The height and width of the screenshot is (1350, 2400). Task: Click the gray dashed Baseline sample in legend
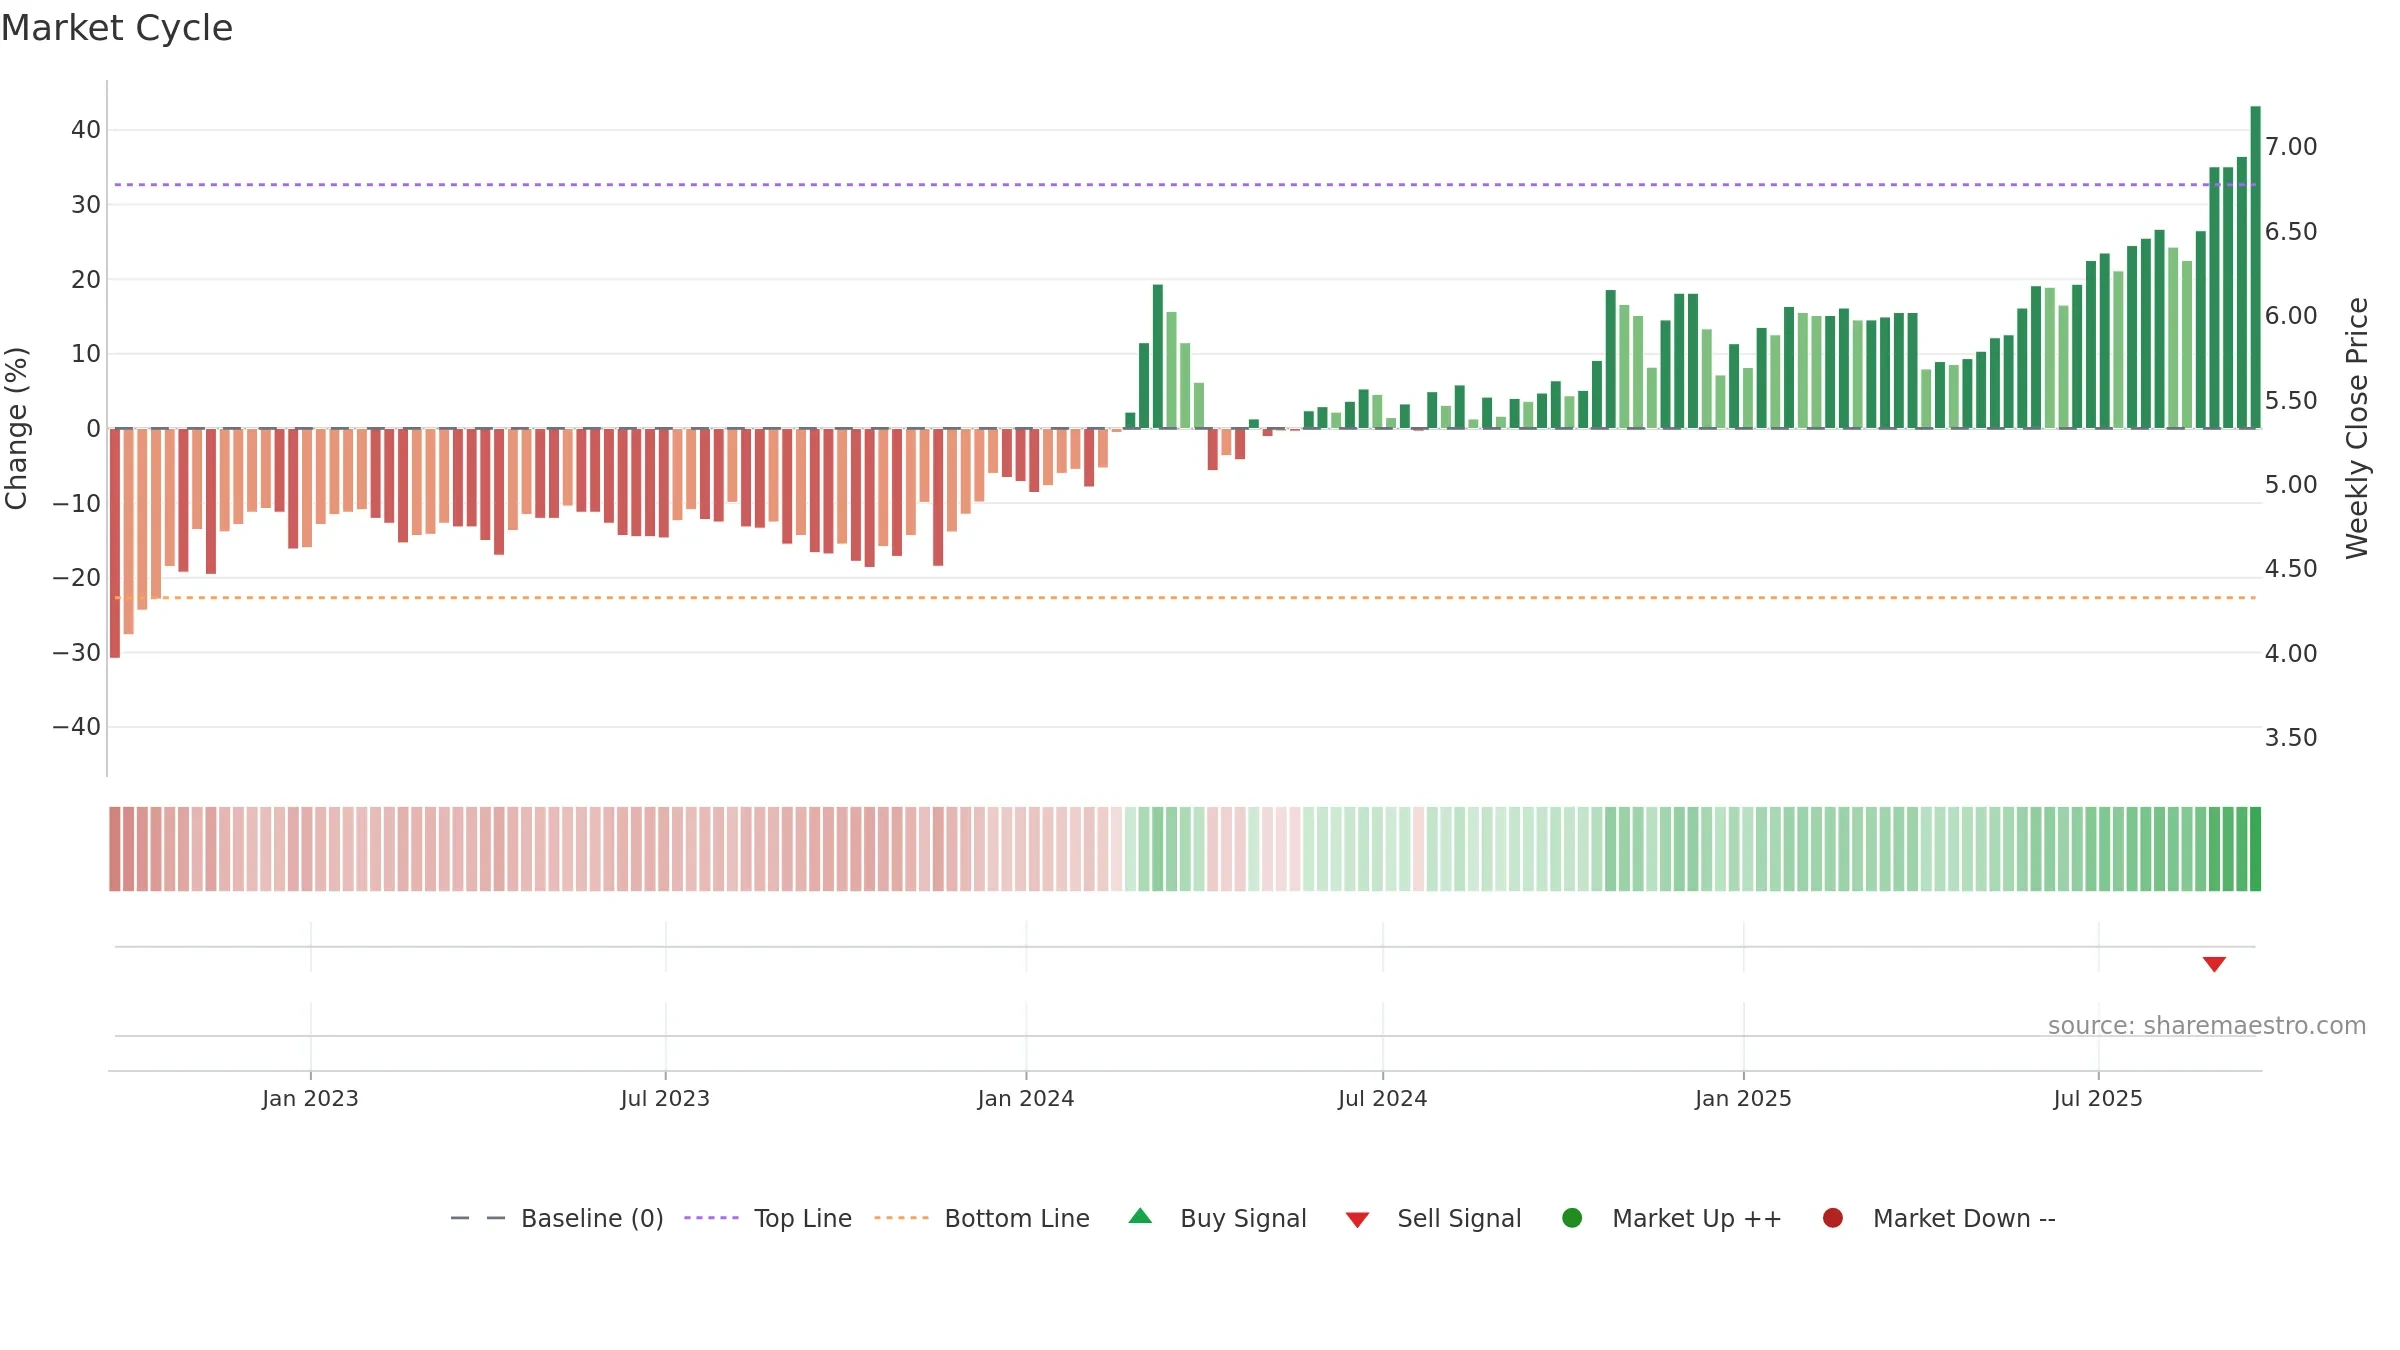point(478,1218)
